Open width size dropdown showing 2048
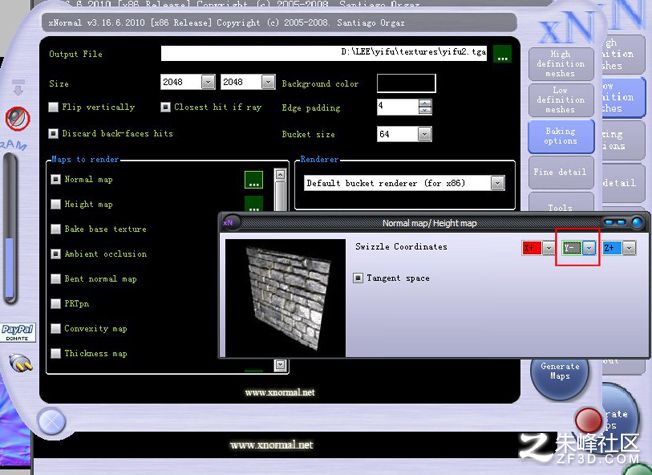 208,82
